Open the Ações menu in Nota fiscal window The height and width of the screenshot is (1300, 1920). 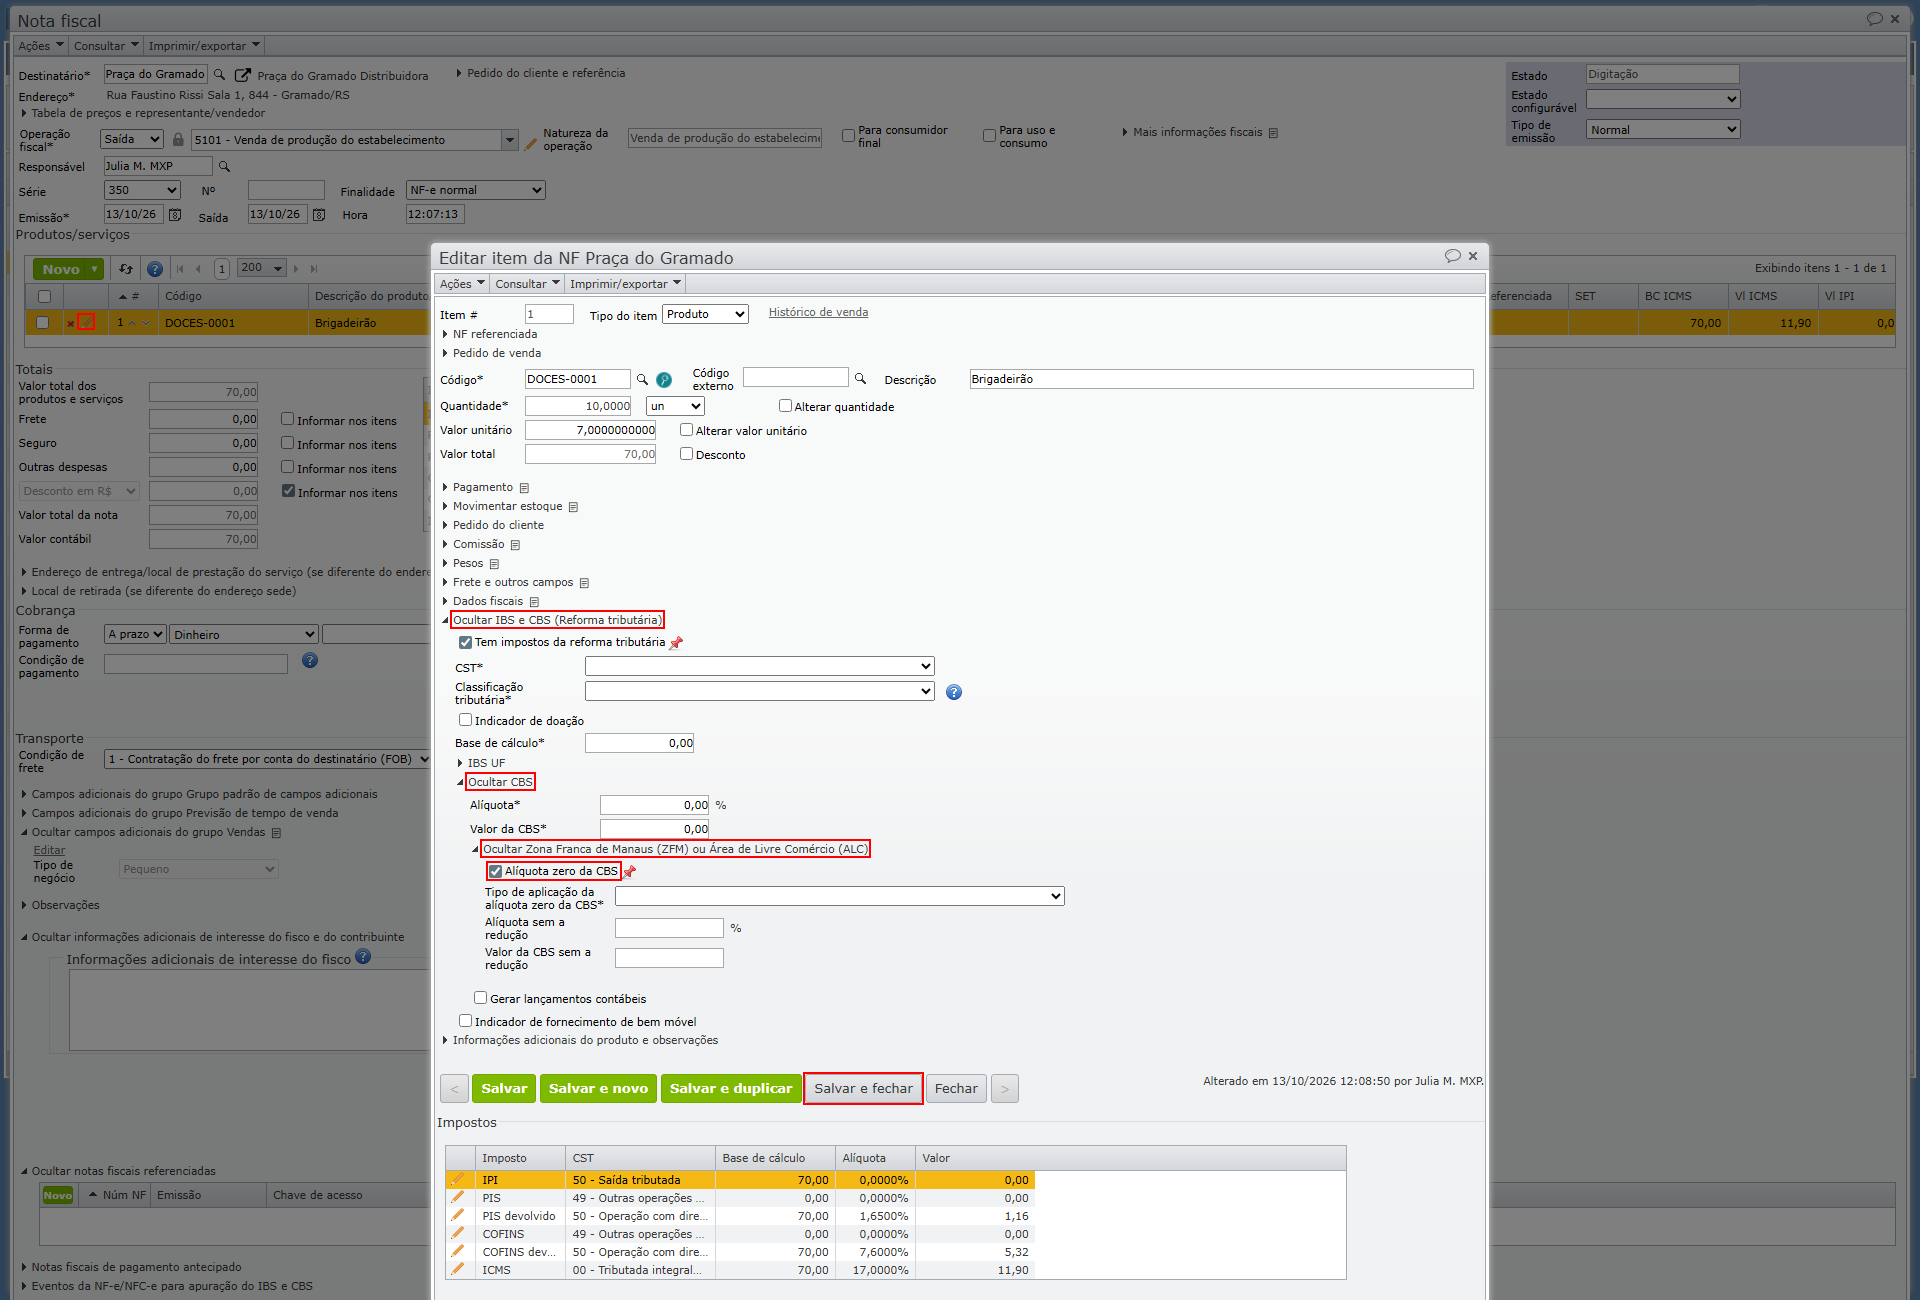pos(40,46)
